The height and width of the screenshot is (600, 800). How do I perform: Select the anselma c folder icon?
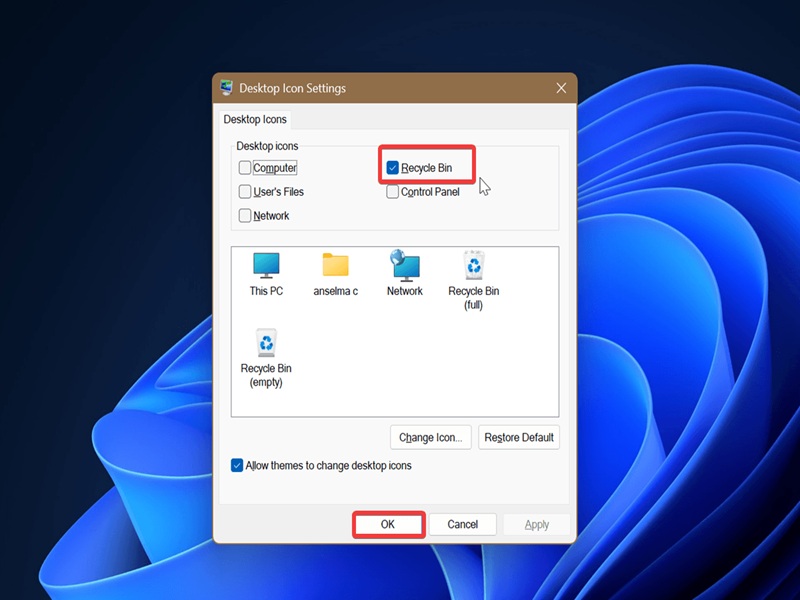pyautogui.click(x=335, y=265)
